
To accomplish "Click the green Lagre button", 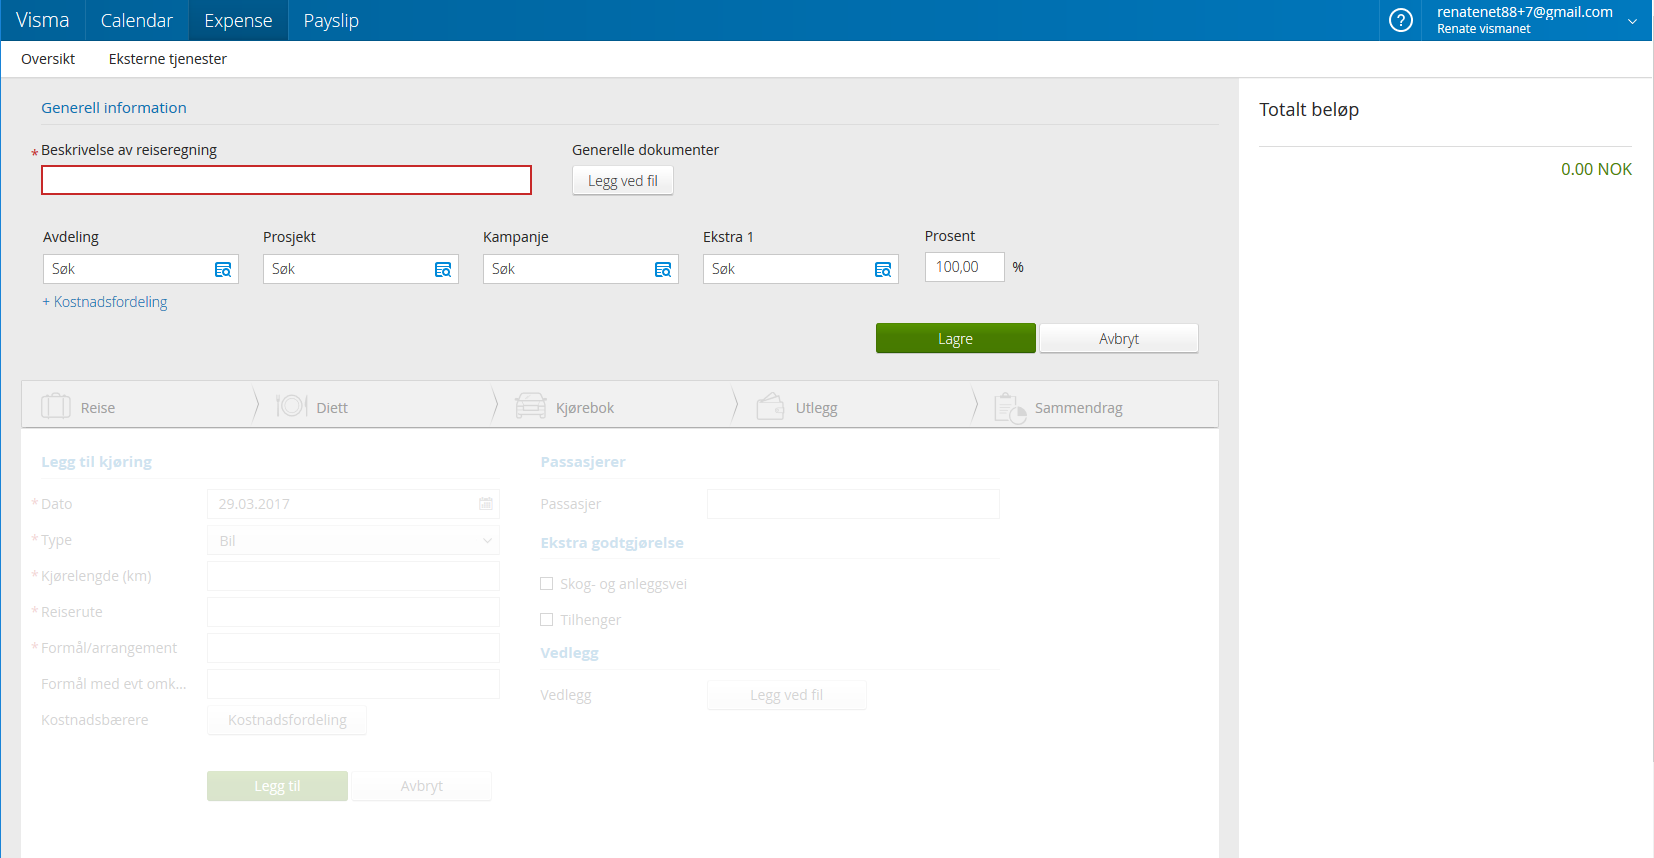I will (x=956, y=338).
